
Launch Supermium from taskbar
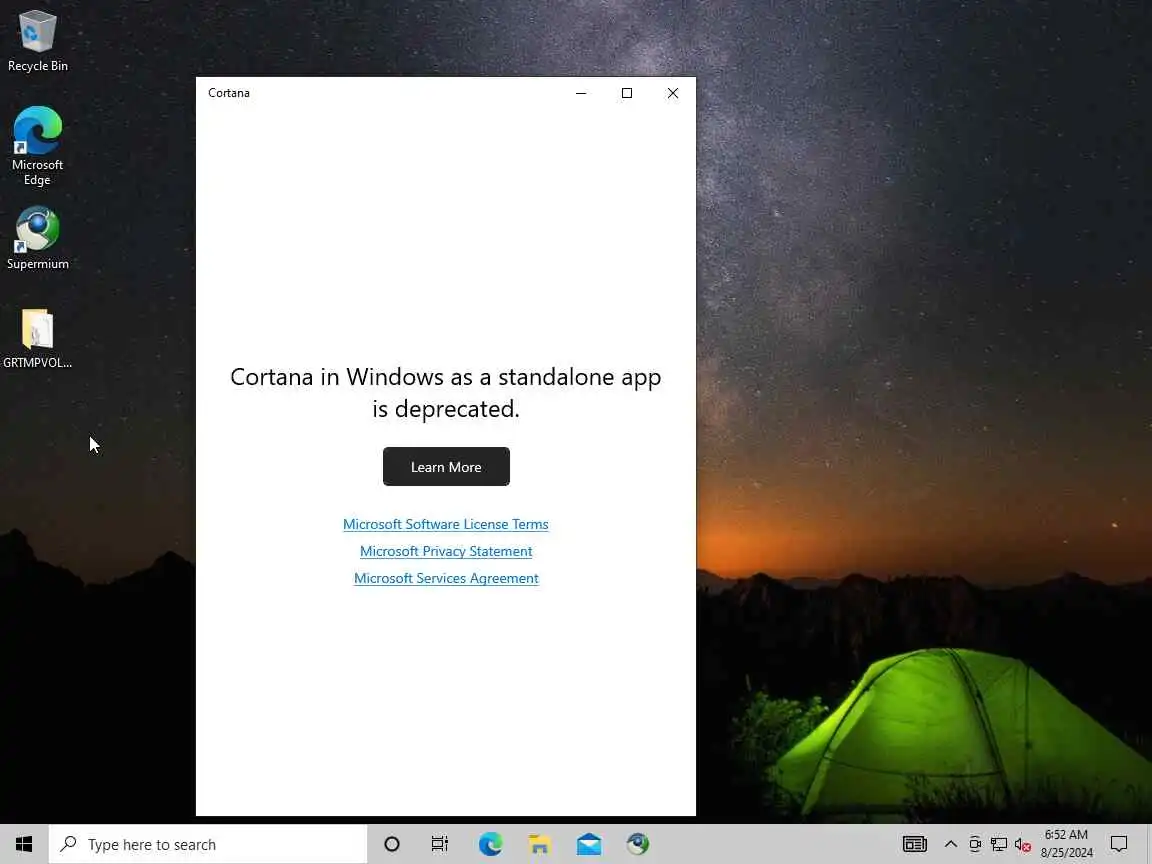point(638,844)
